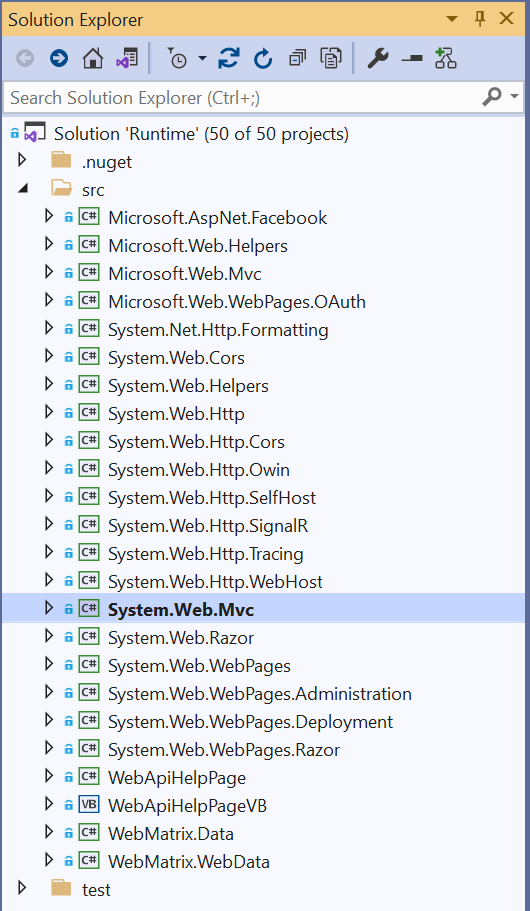Click the lock icon beside WebMatrix.WebData
This screenshot has height=911, width=530.
point(68,861)
